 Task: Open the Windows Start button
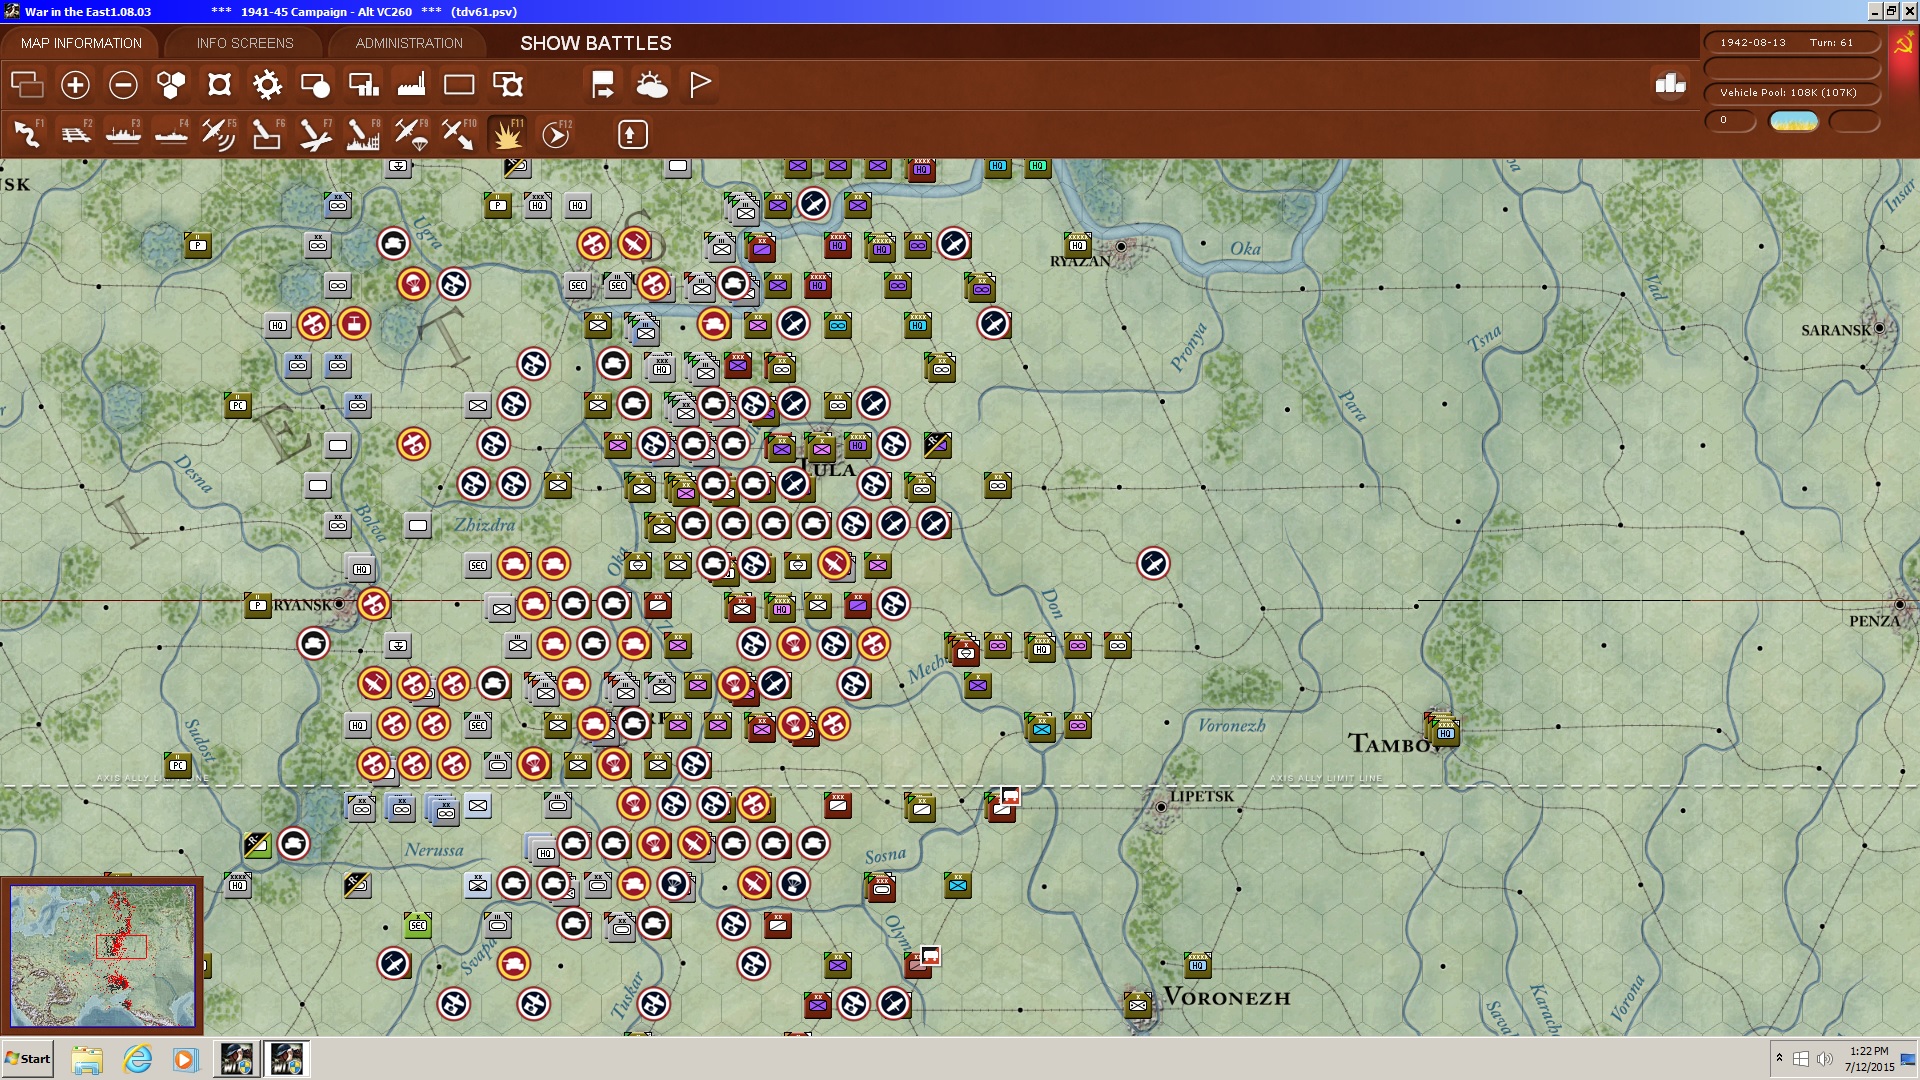[x=28, y=1059]
